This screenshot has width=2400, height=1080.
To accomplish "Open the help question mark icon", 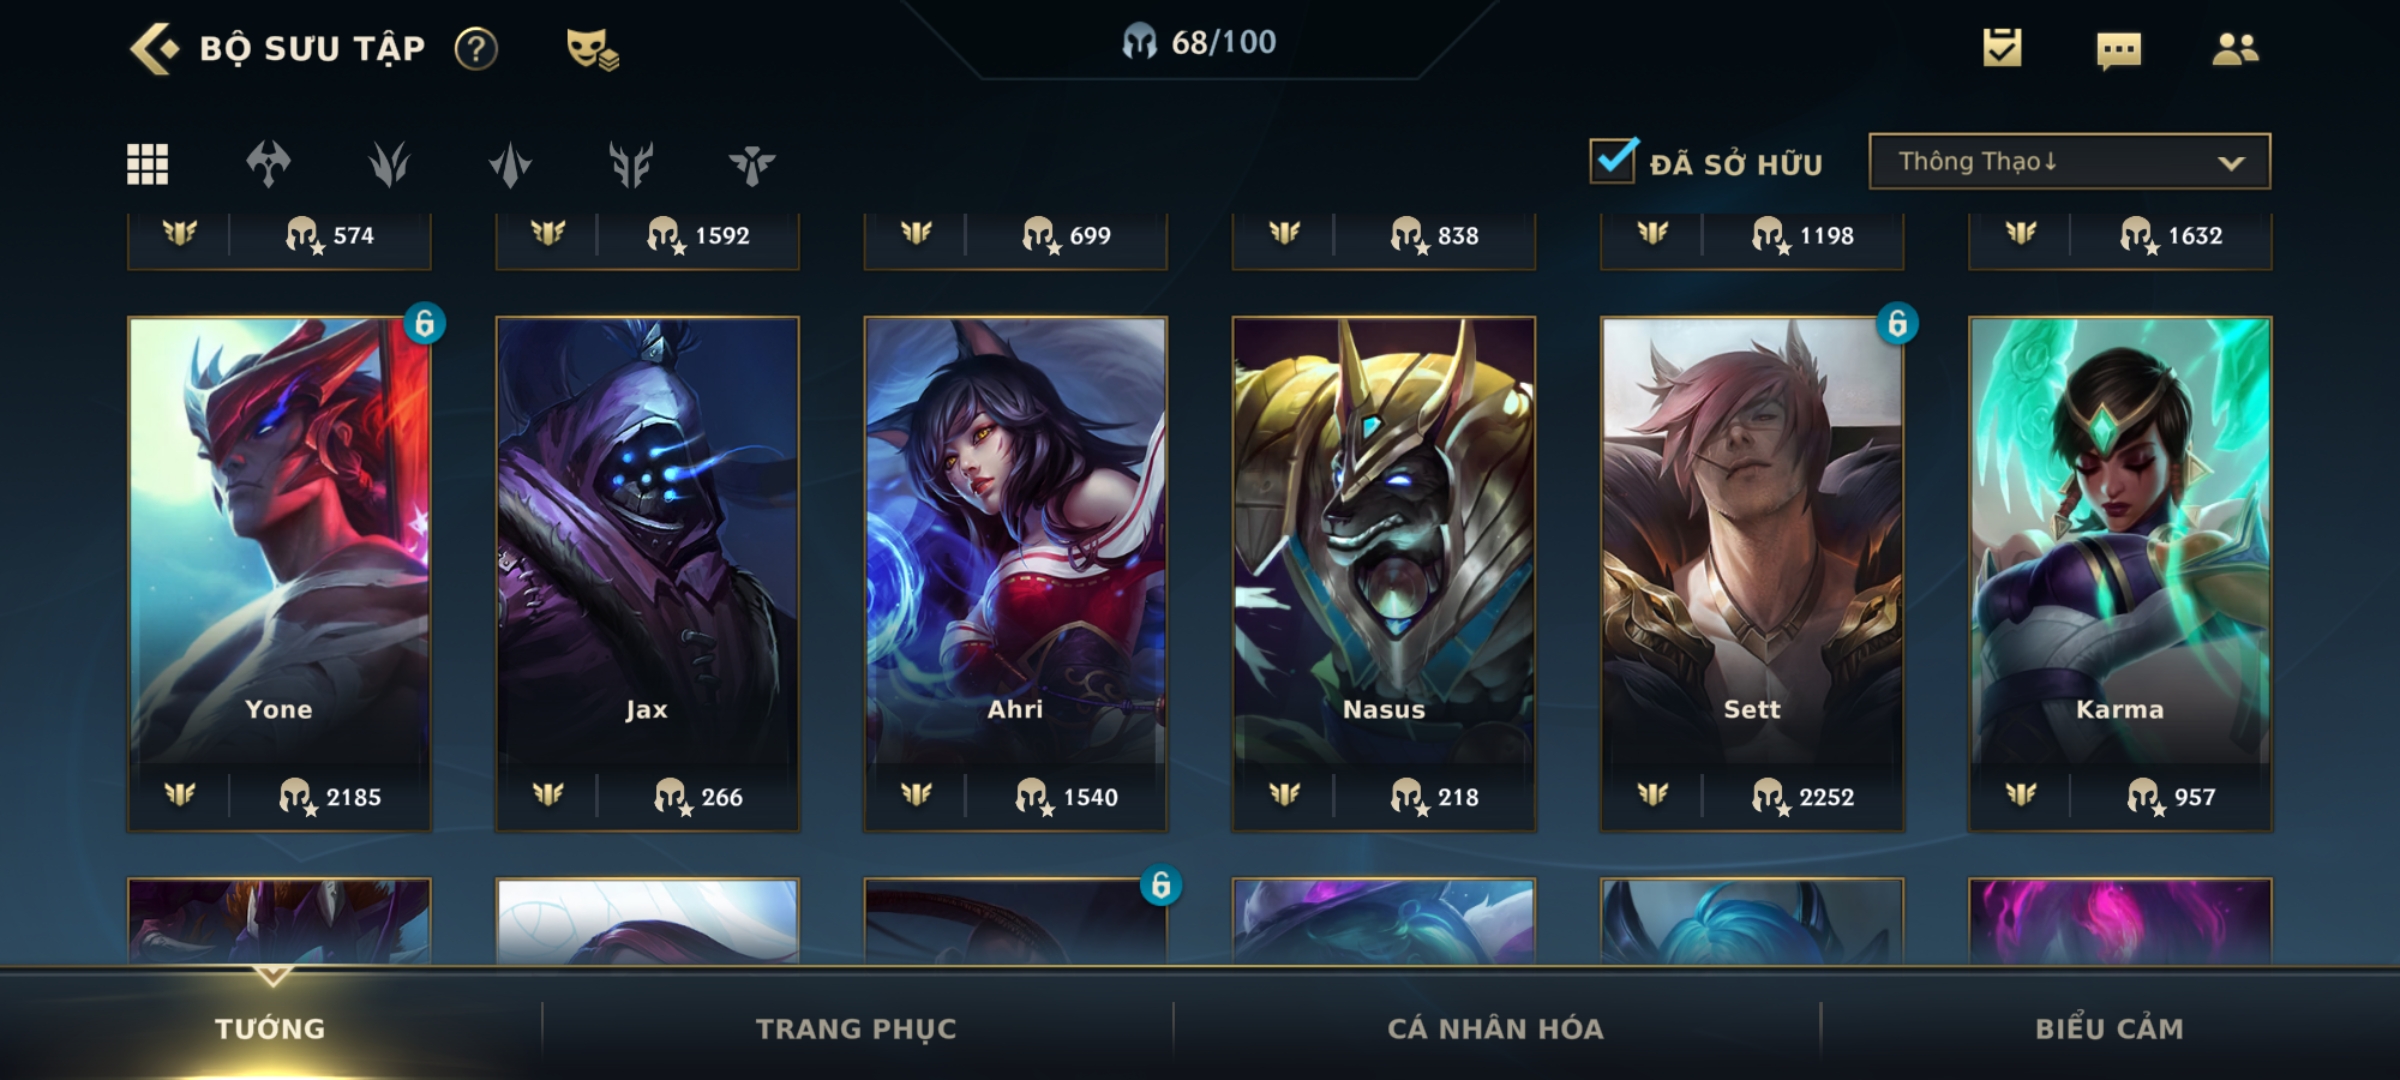I will point(476,48).
